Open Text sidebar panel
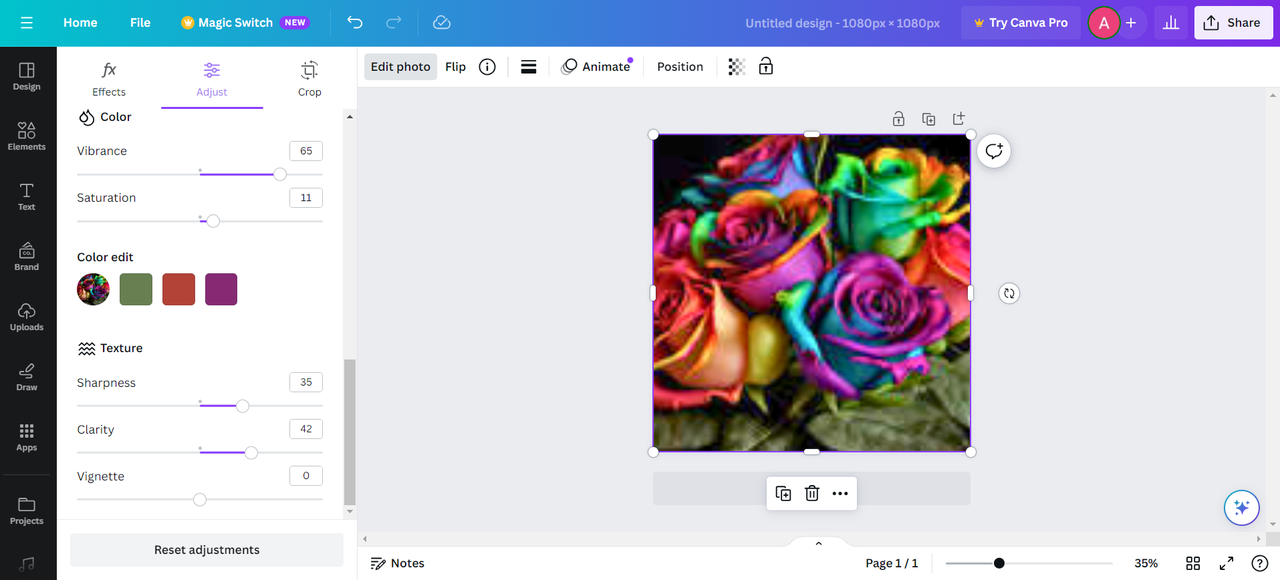The height and width of the screenshot is (580, 1280). [27, 196]
